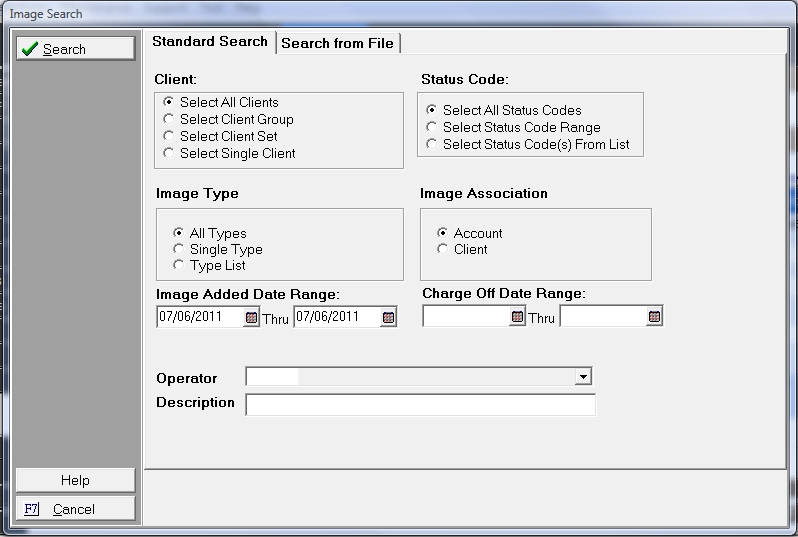Image resolution: width=798 pixels, height=537 pixels.
Task: Open calendar for Charge Off end date
Action: [654, 317]
